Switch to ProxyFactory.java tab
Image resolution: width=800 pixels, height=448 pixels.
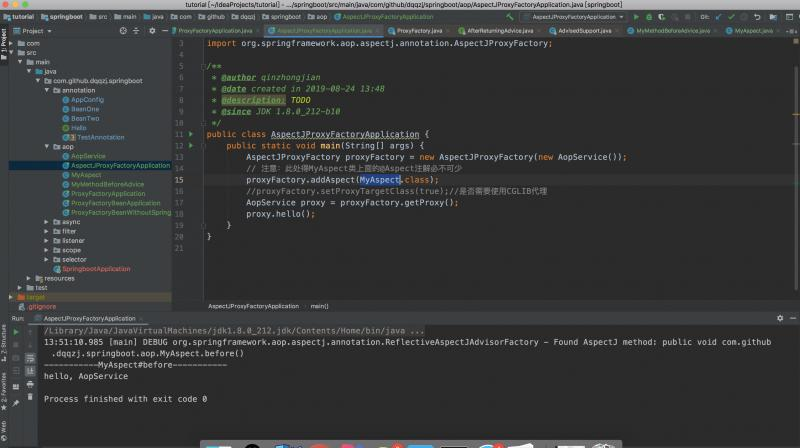419,31
